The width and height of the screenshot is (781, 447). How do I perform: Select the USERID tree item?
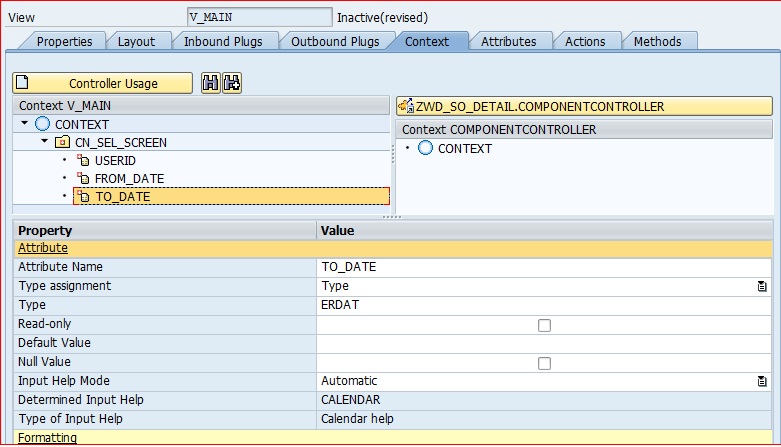[x=115, y=160]
